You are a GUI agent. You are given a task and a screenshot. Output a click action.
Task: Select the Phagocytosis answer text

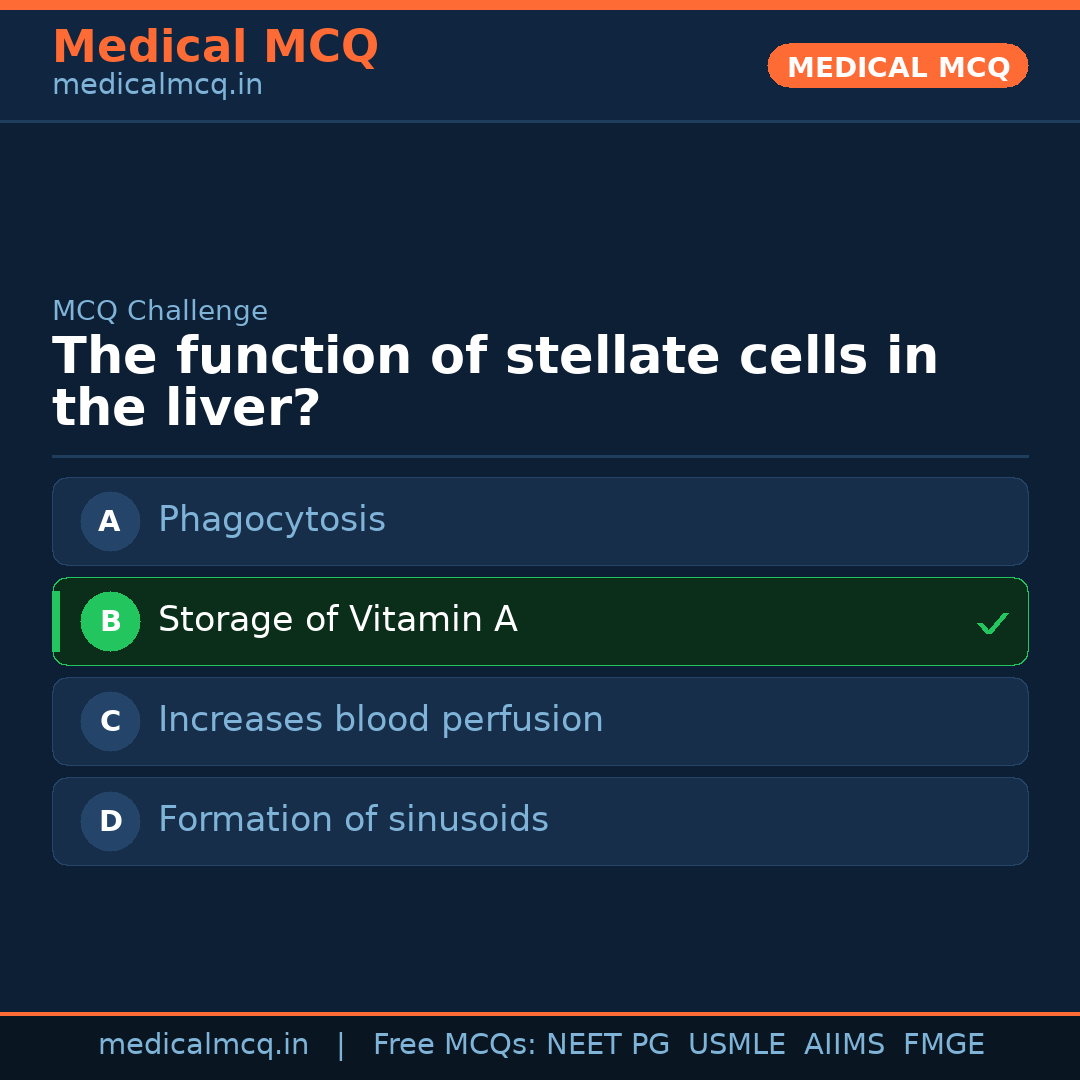[271, 520]
